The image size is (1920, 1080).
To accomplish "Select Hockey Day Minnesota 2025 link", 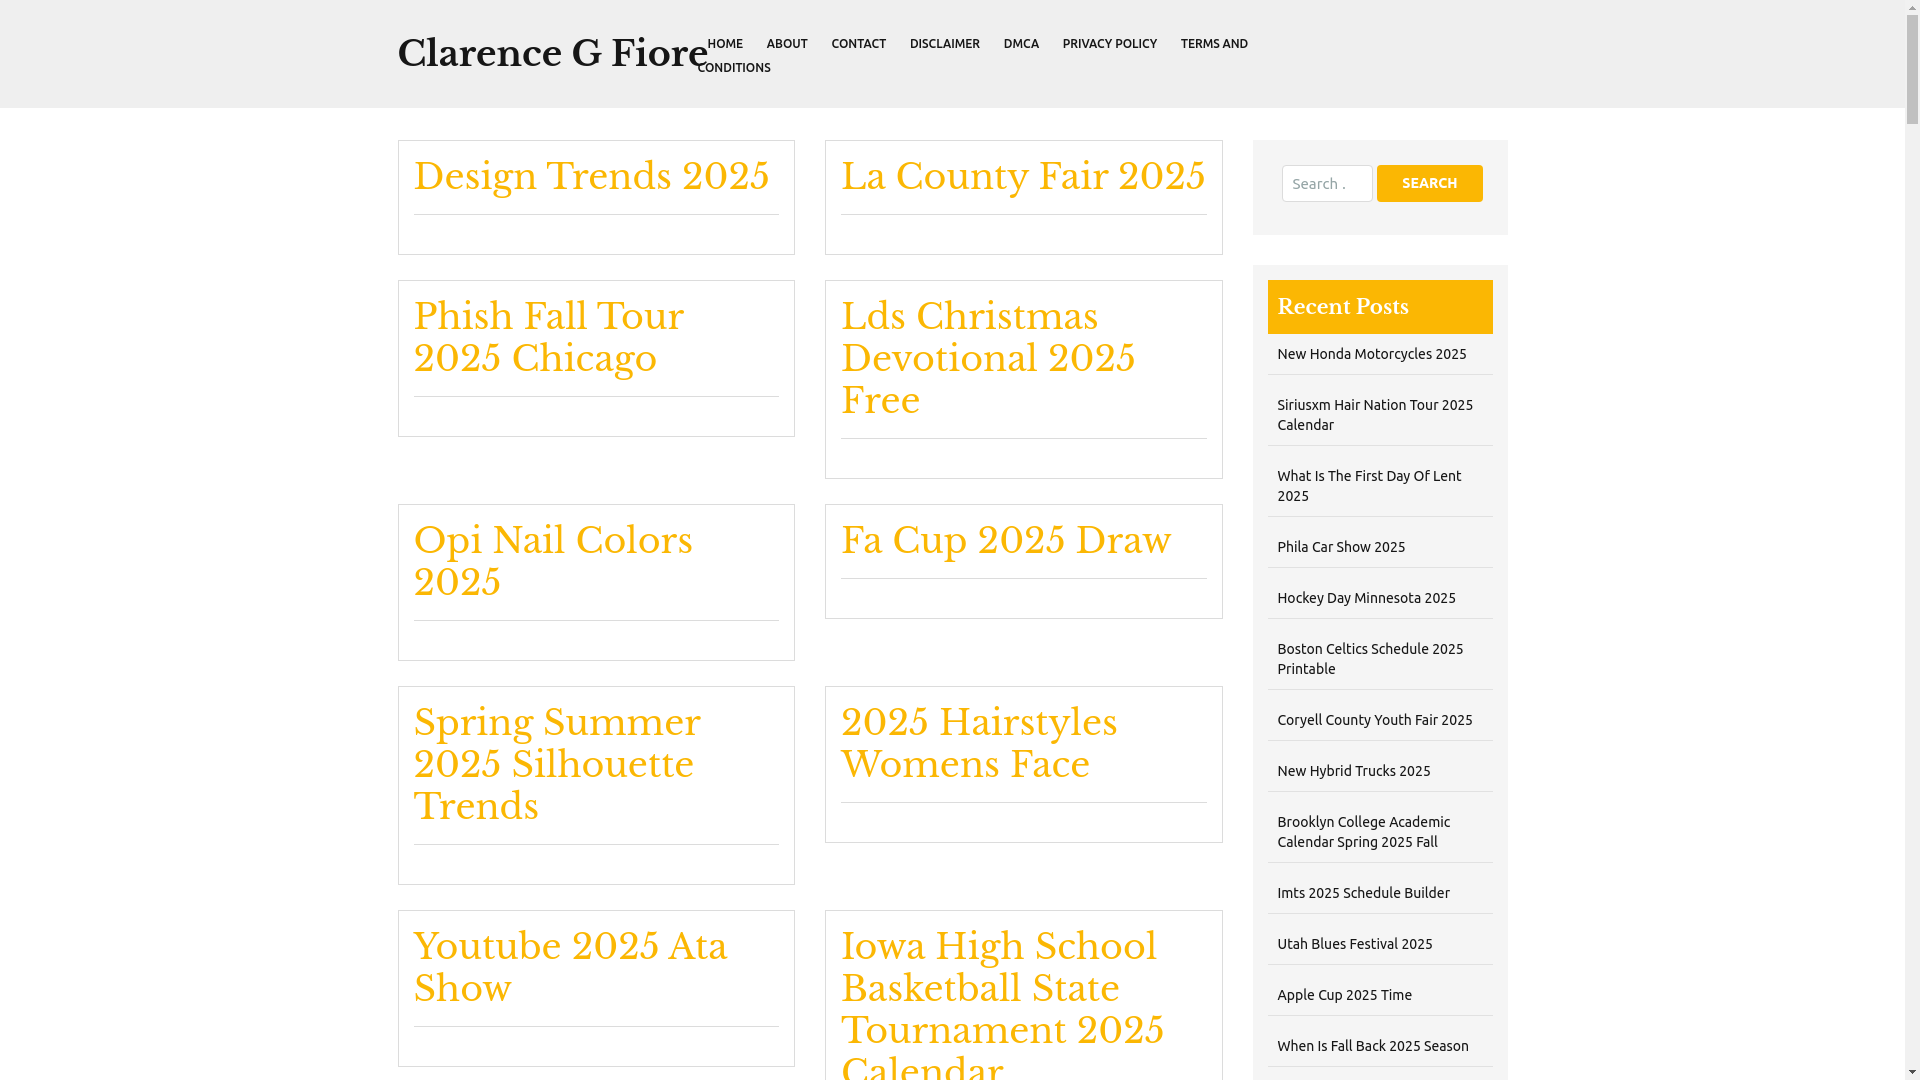I will coord(1366,598).
